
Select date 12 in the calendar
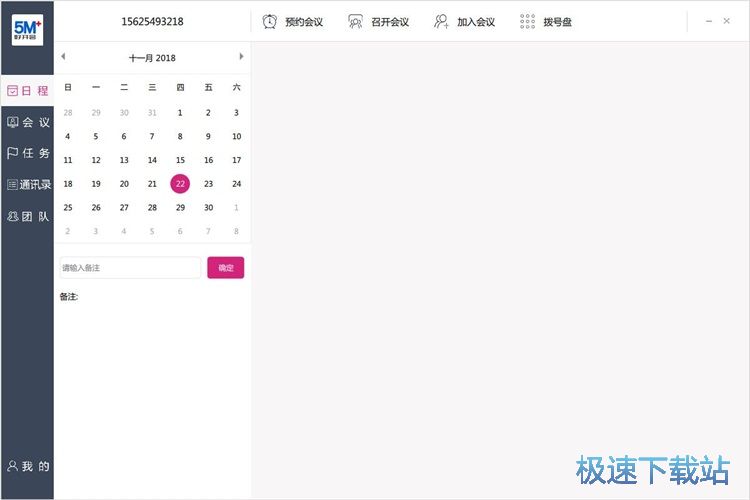point(96,160)
